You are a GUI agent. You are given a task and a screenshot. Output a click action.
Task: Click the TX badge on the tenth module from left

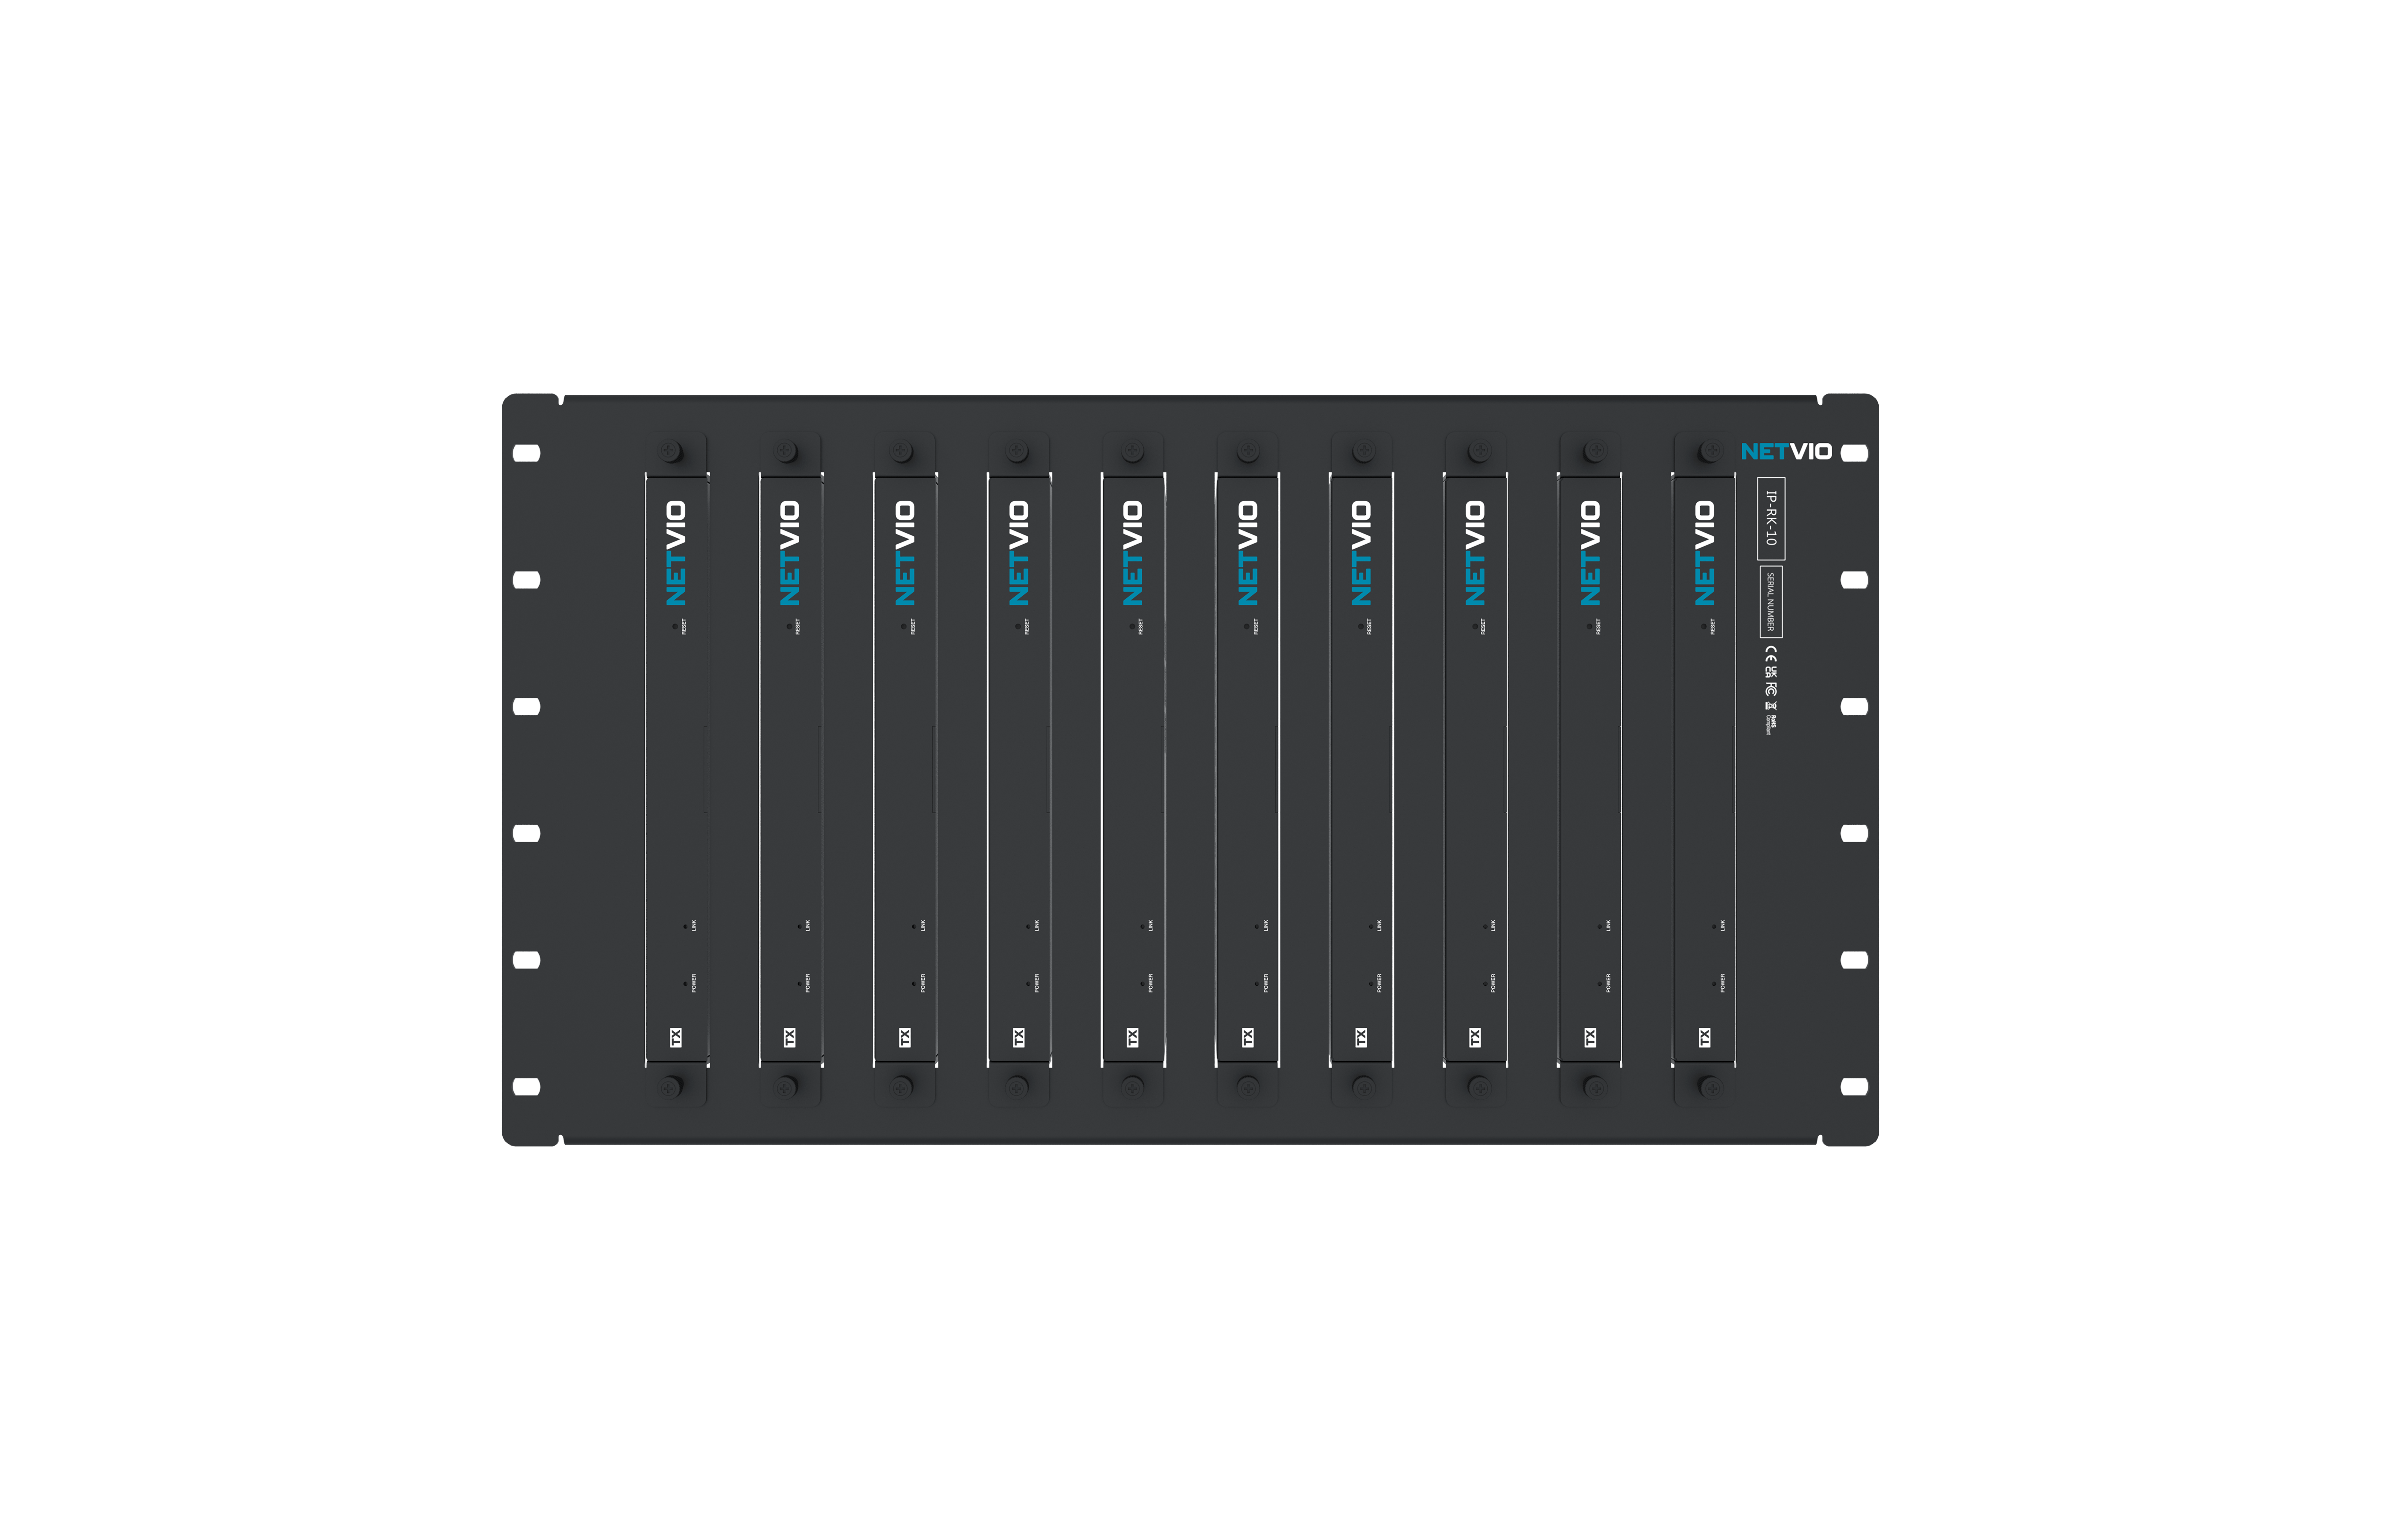coord(1705,1038)
